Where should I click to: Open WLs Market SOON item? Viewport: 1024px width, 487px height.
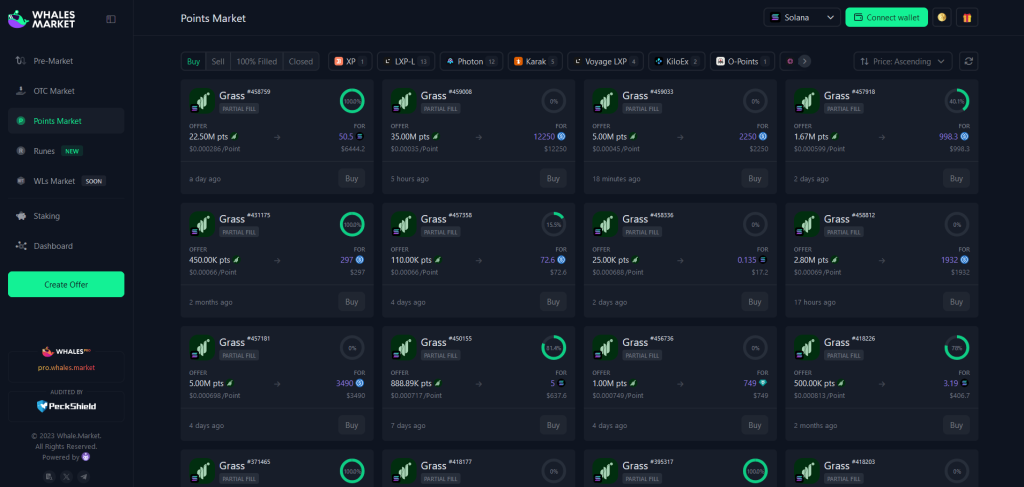coord(66,181)
